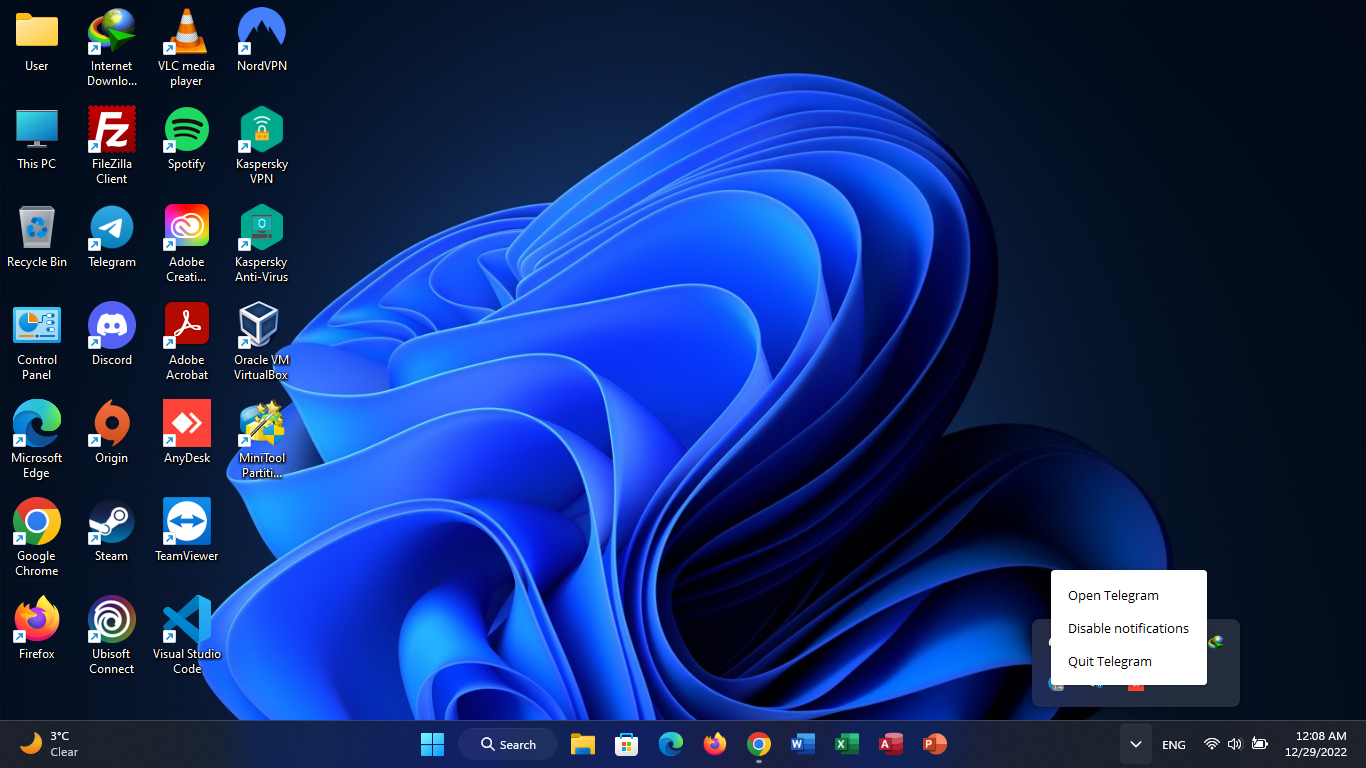
Task: Click the ENG language indicator
Action: tap(1174, 745)
